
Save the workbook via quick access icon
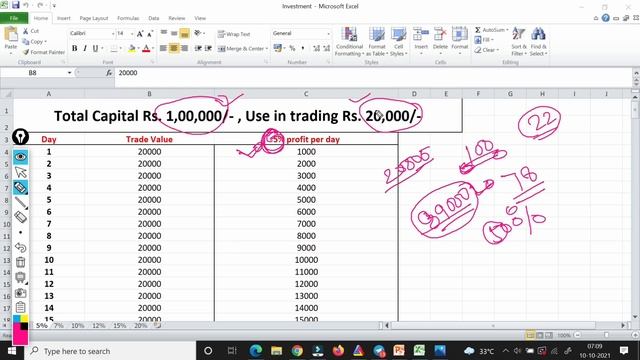click(16, 5)
